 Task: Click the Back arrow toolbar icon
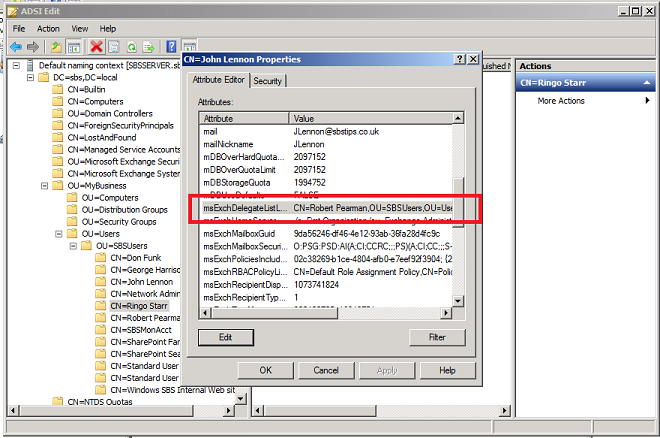(15, 46)
